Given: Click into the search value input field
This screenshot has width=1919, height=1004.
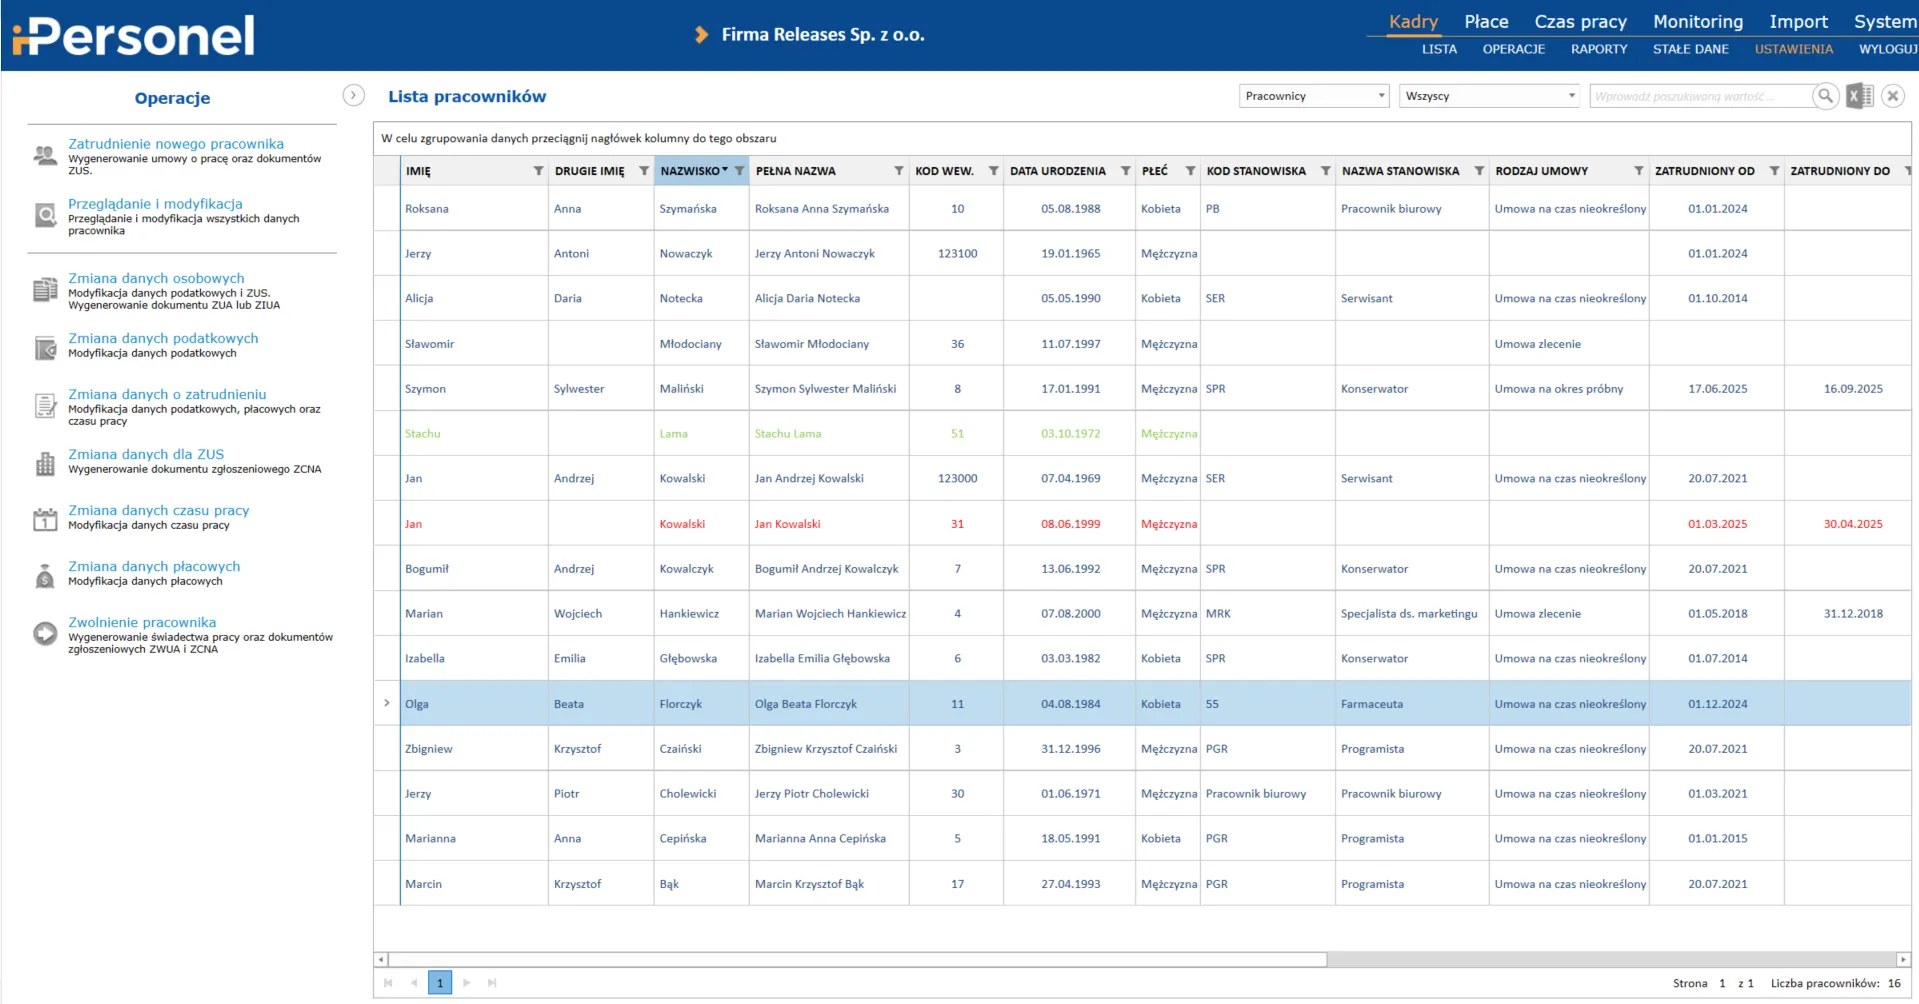Looking at the screenshot, I should tap(1700, 96).
